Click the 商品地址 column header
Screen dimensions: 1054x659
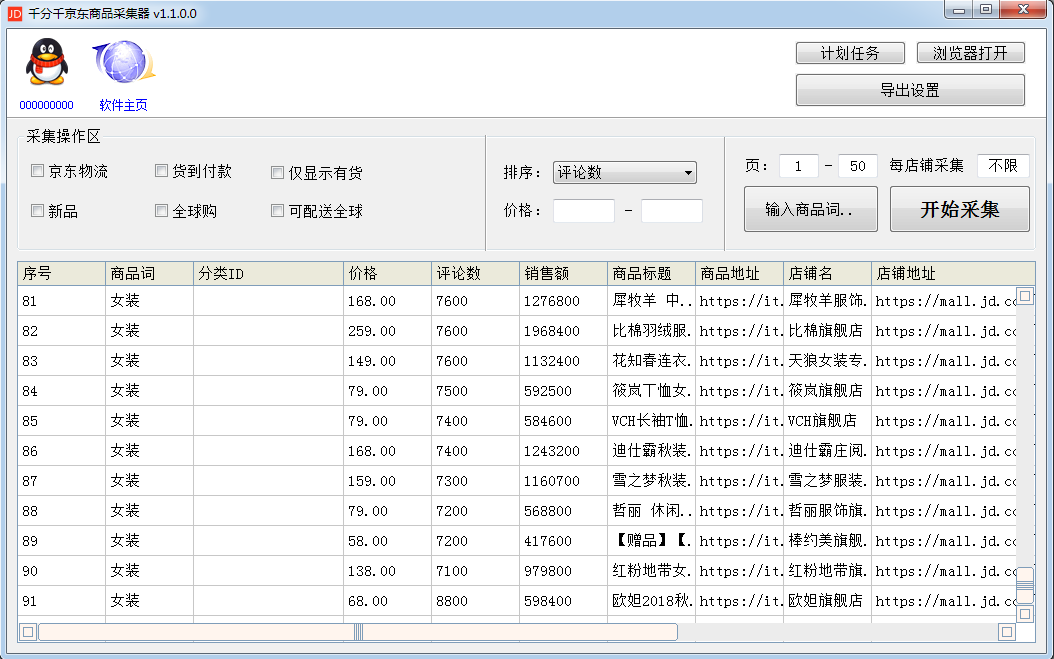[740, 274]
